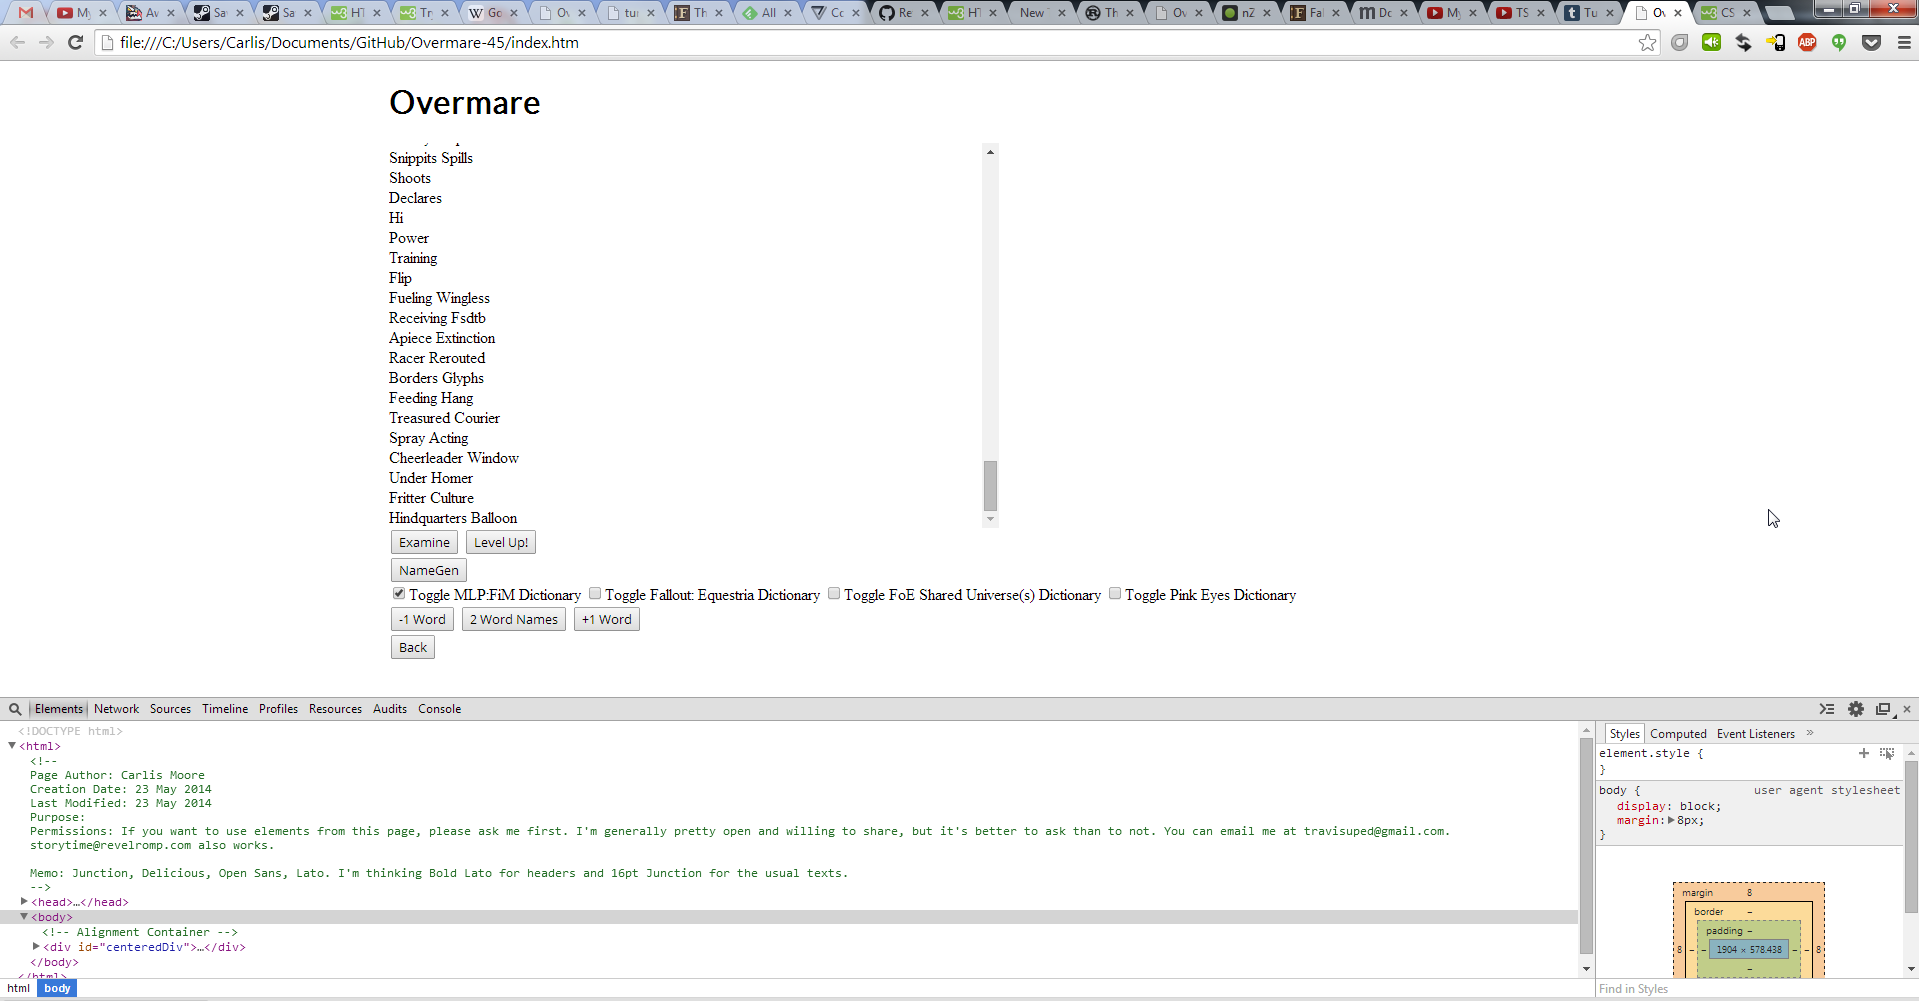
Task: Click the browser reload button
Action: 75,42
